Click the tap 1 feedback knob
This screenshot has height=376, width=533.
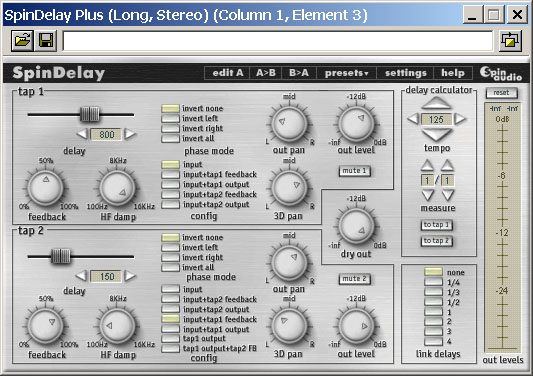45,188
